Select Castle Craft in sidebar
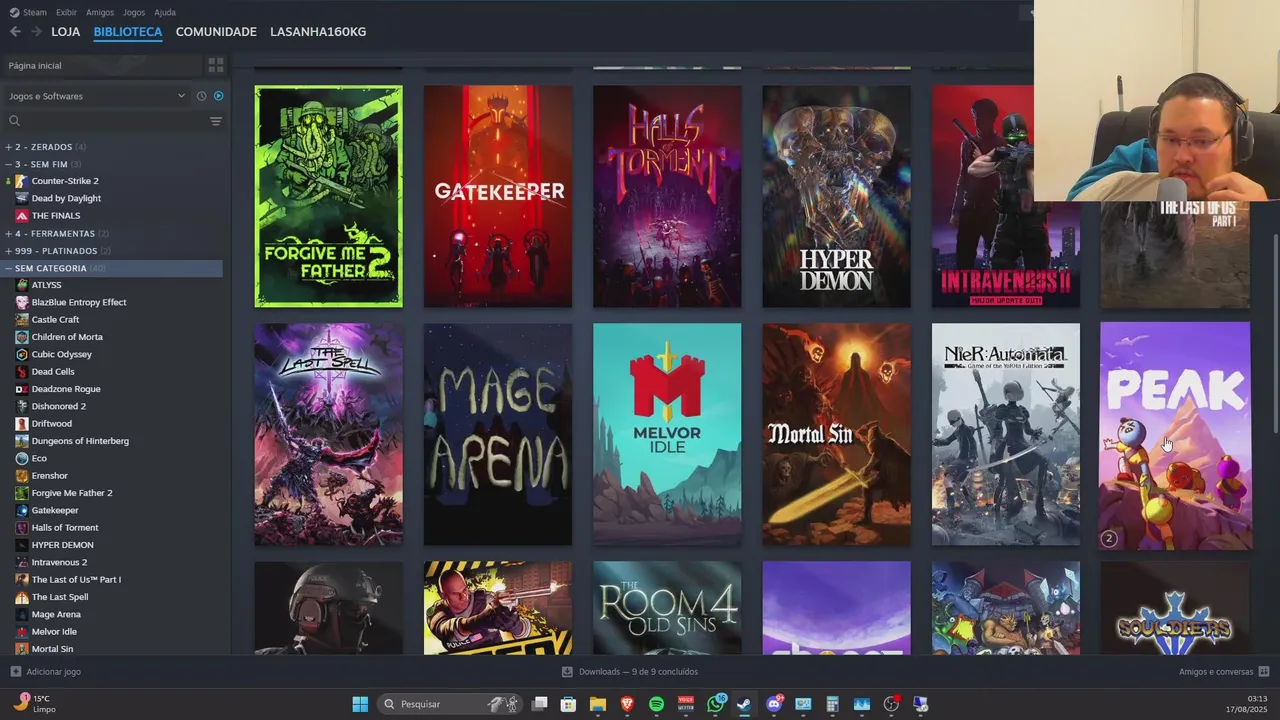 [x=55, y=320]
